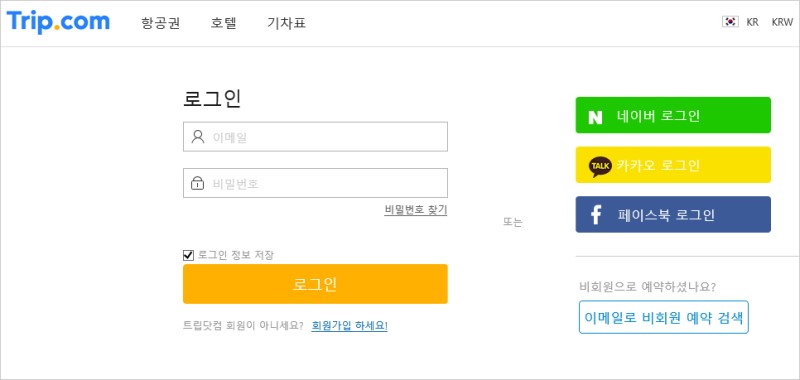This screenshot has width=800, height=380.
Task: Uncheck the 로그인 정보 저장 checkbox
Action: [188, 255]
